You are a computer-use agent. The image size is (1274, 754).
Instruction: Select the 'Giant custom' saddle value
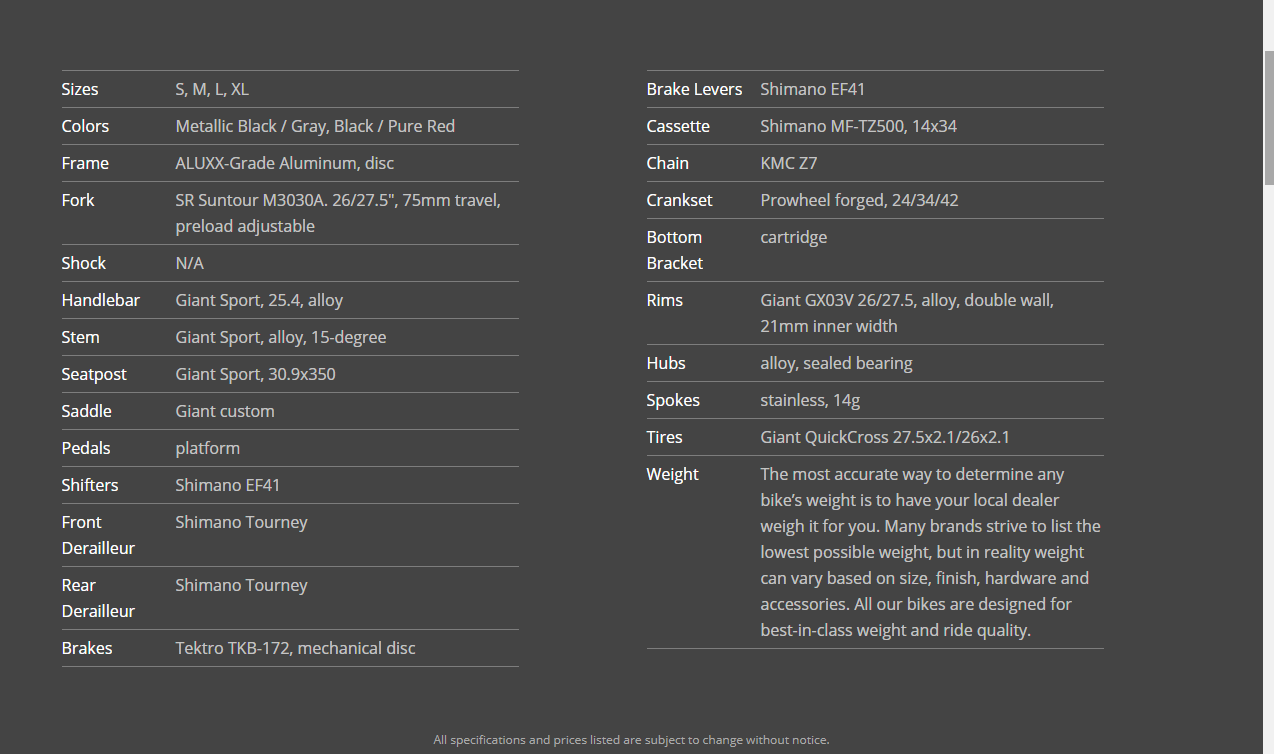click(x=225, y=411)
